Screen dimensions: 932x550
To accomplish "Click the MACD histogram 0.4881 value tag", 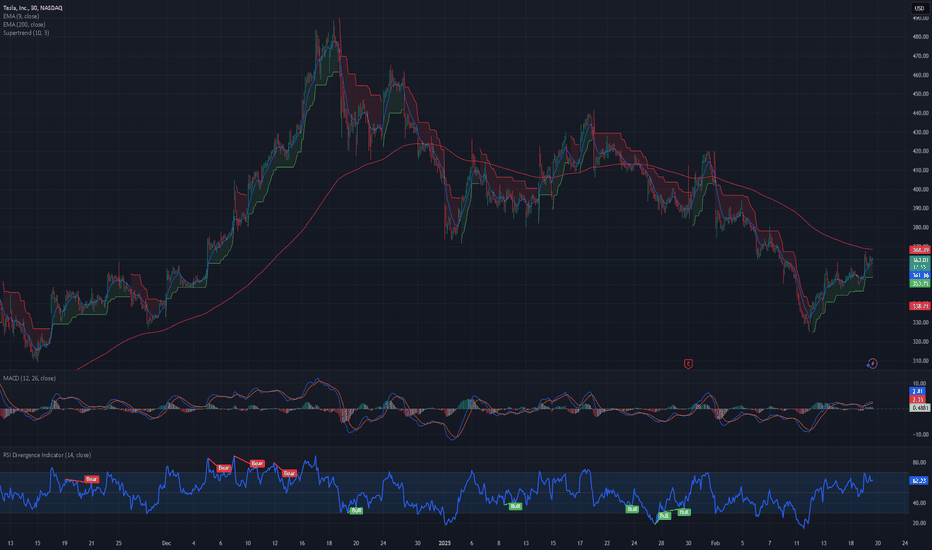I will click(920, 408).
